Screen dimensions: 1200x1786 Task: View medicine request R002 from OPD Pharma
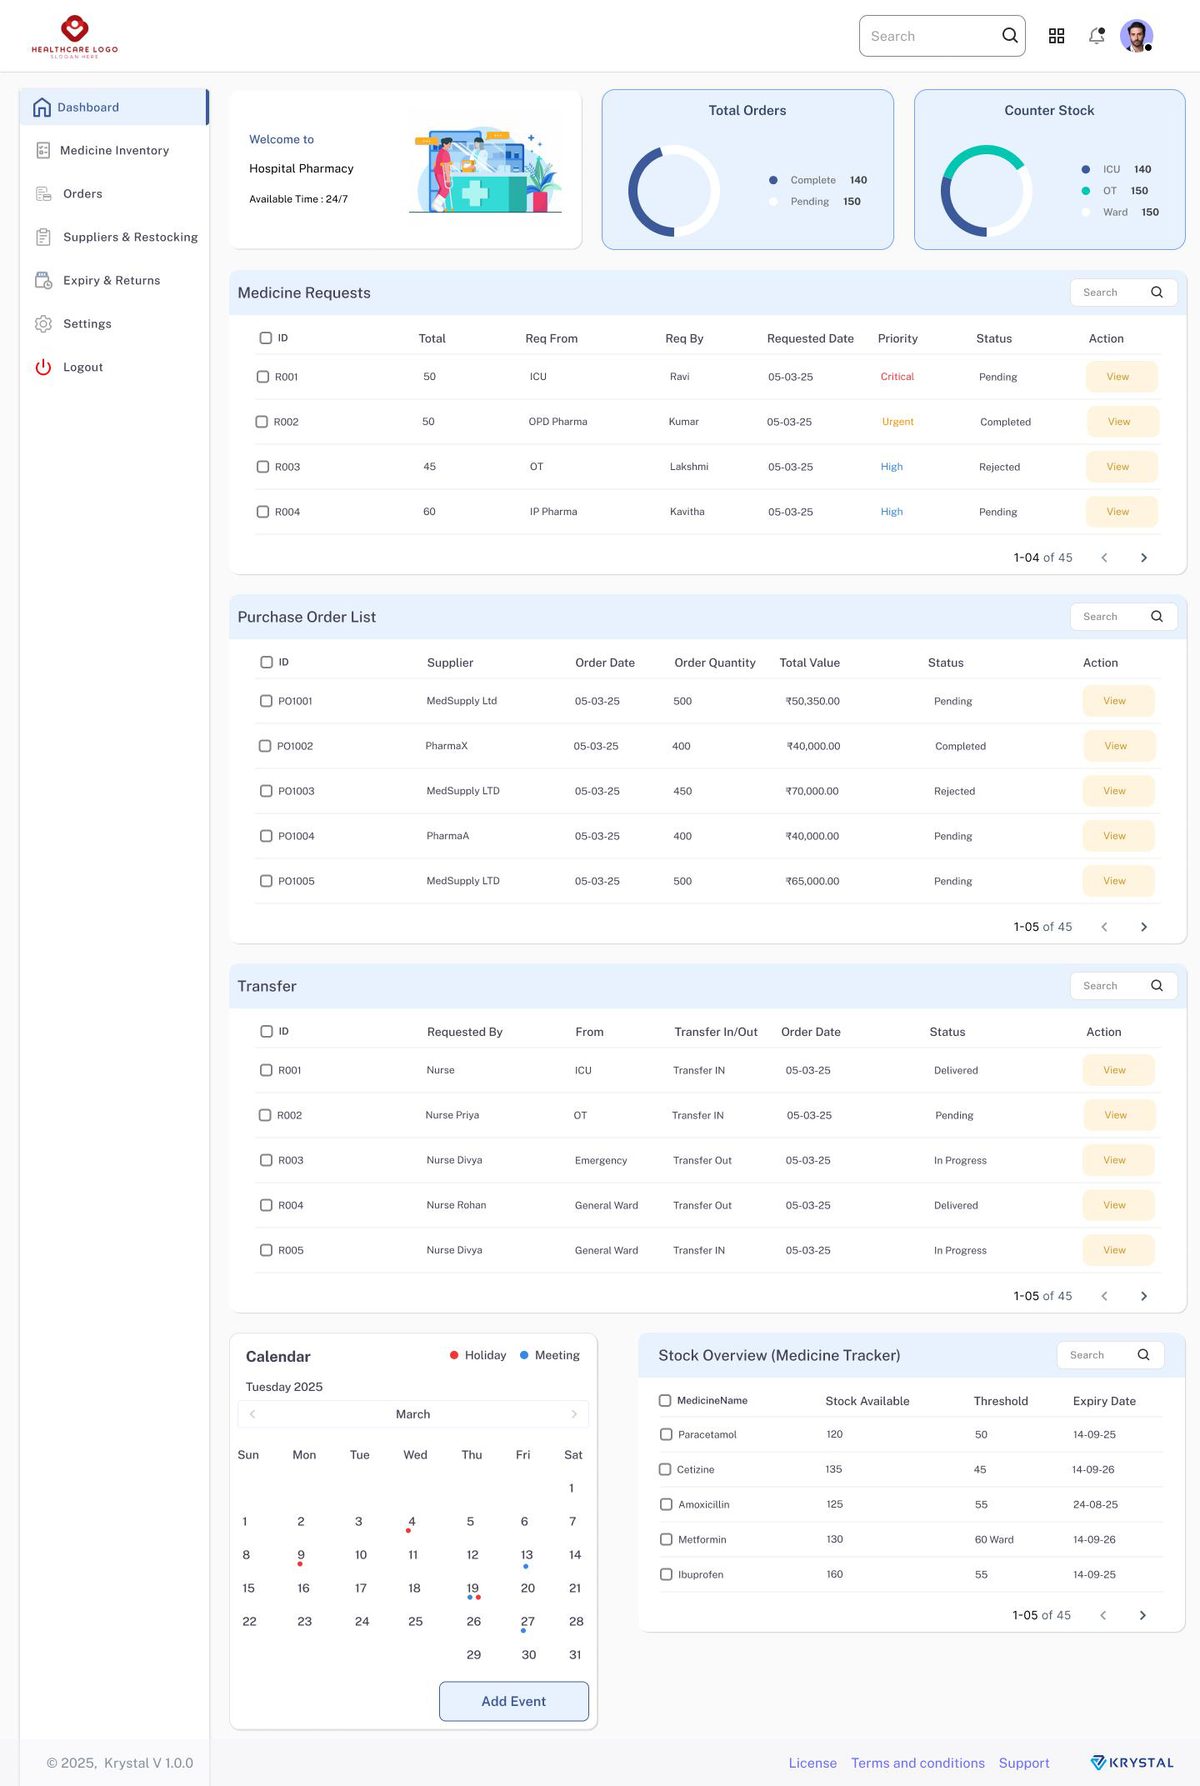pyautogui.click(x=1122, y=422)
